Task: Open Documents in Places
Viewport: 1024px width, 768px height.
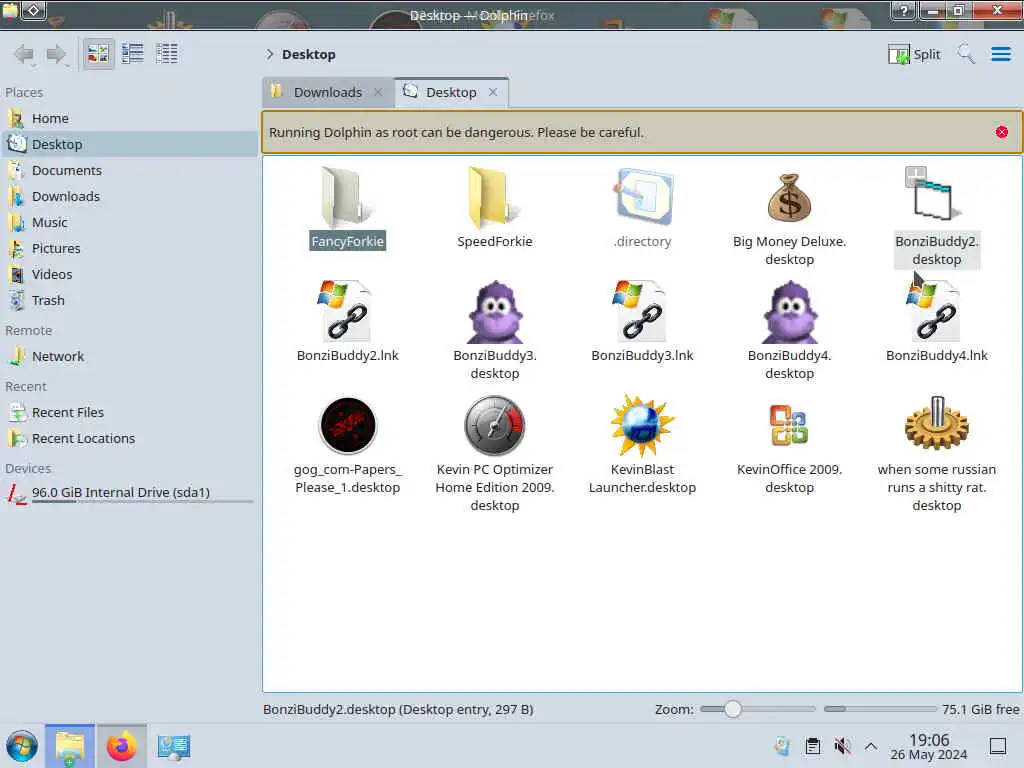Action: click(x=129, y=170)
